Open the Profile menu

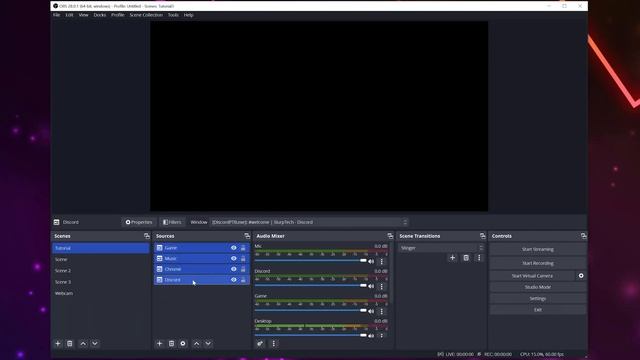[118, 15]
